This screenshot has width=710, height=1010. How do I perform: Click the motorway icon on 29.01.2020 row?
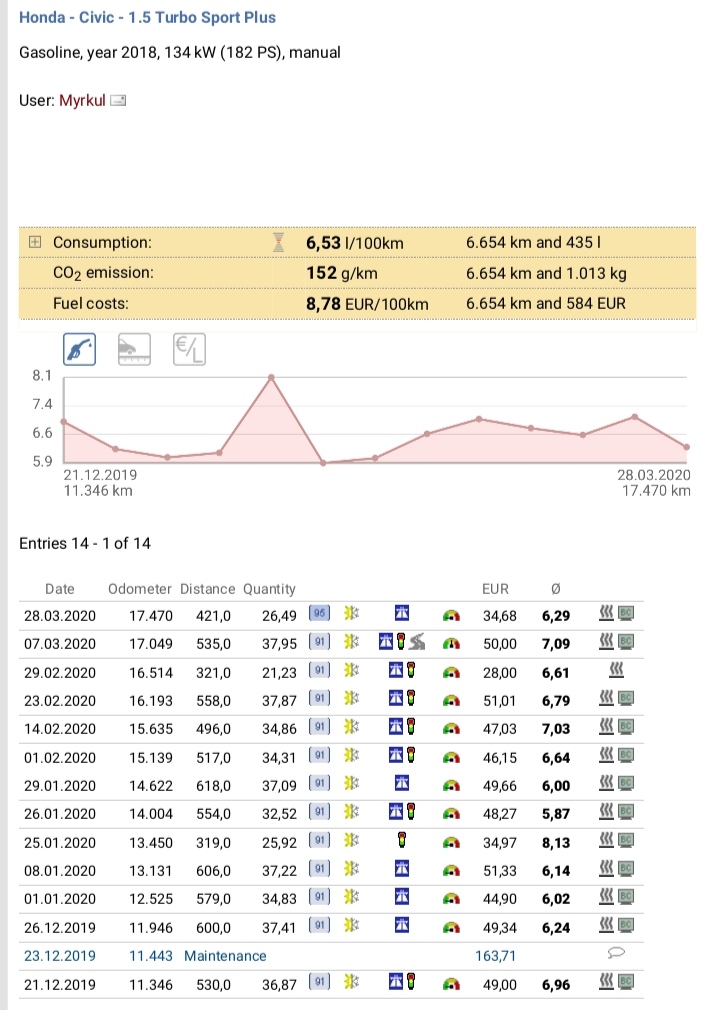[x=402, y=783]
